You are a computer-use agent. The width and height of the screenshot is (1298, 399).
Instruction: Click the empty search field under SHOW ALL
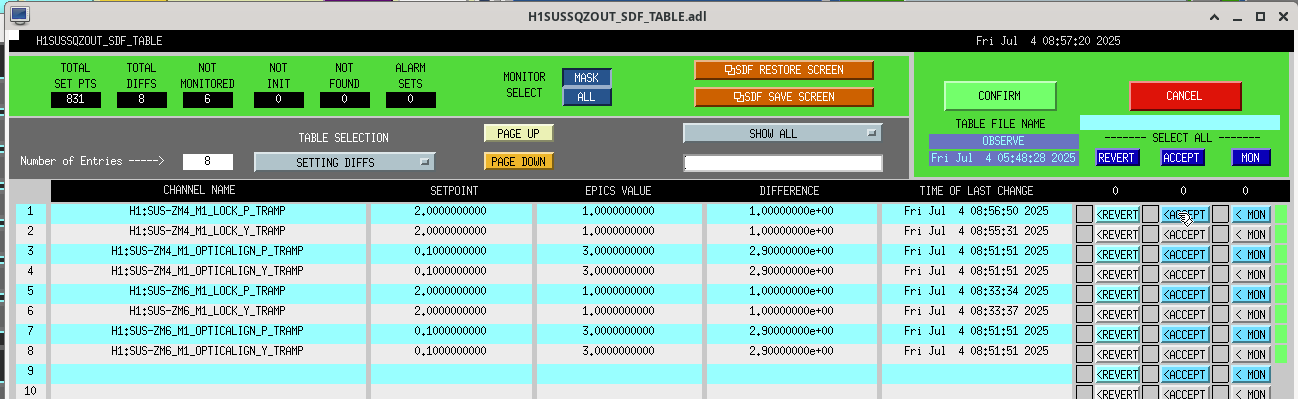coord(783,163)
